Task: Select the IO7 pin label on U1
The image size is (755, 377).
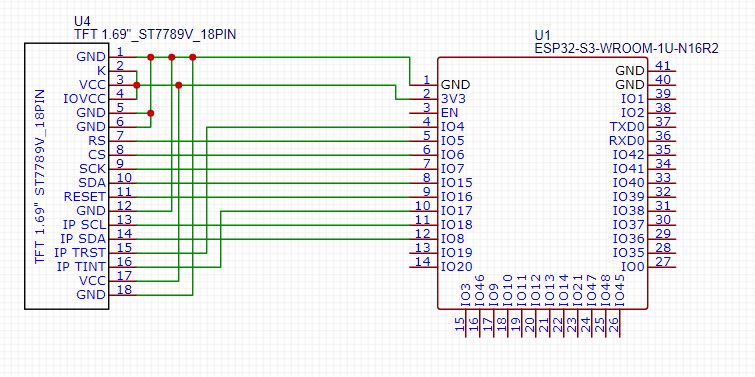Action: [x=453, y=169]
